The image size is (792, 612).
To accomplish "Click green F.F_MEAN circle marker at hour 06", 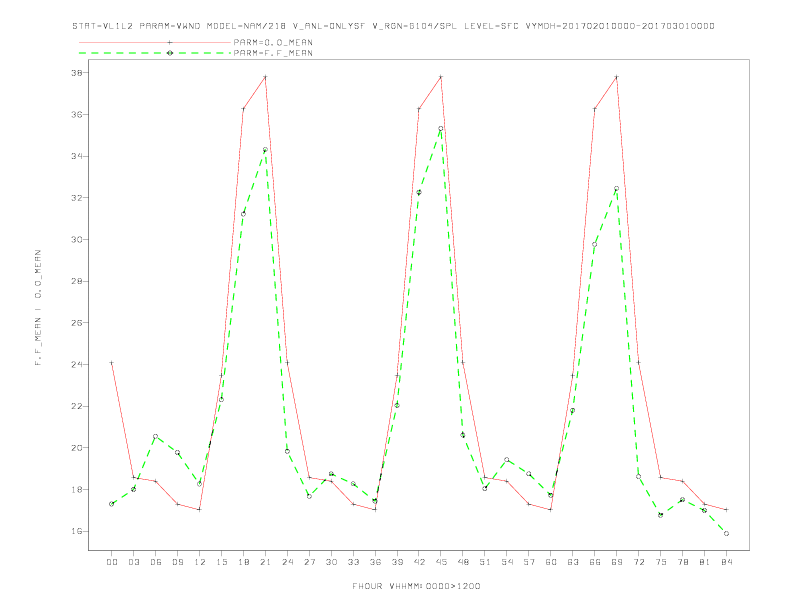I will click(156, 436).
